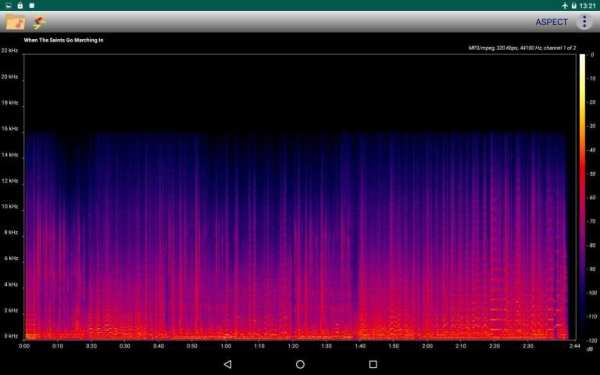Tap the title When The Saints Go Marching In
The width and height of the screenshot is (600, 375).
click(x=64, y=40)
